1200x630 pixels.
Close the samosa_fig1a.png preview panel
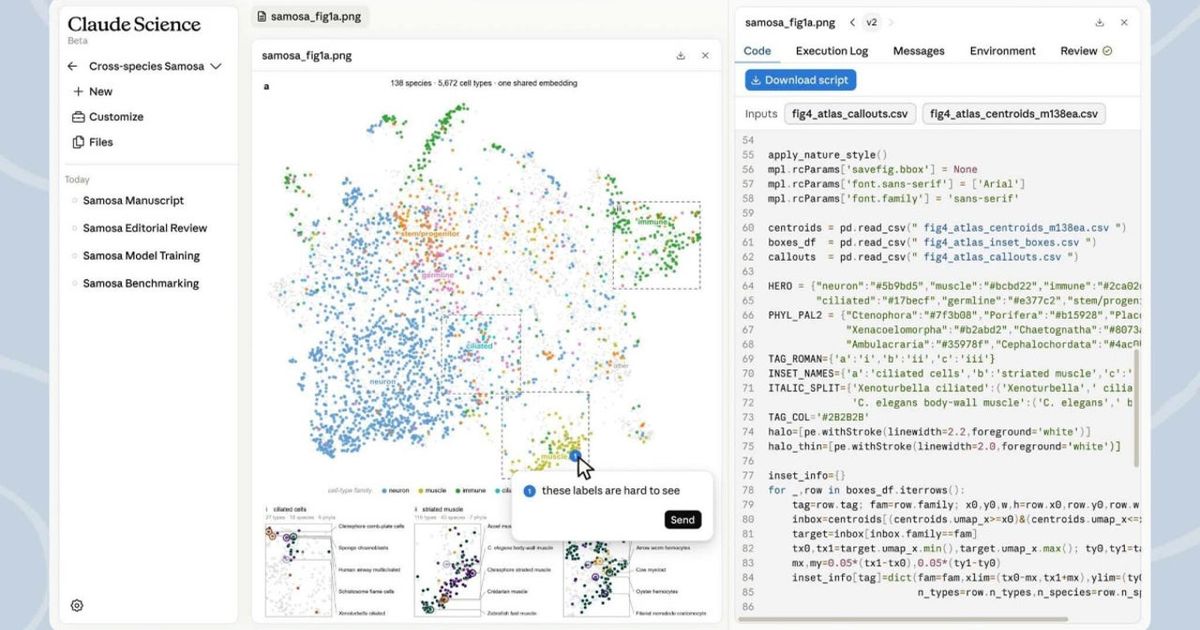tap(705, 56)
